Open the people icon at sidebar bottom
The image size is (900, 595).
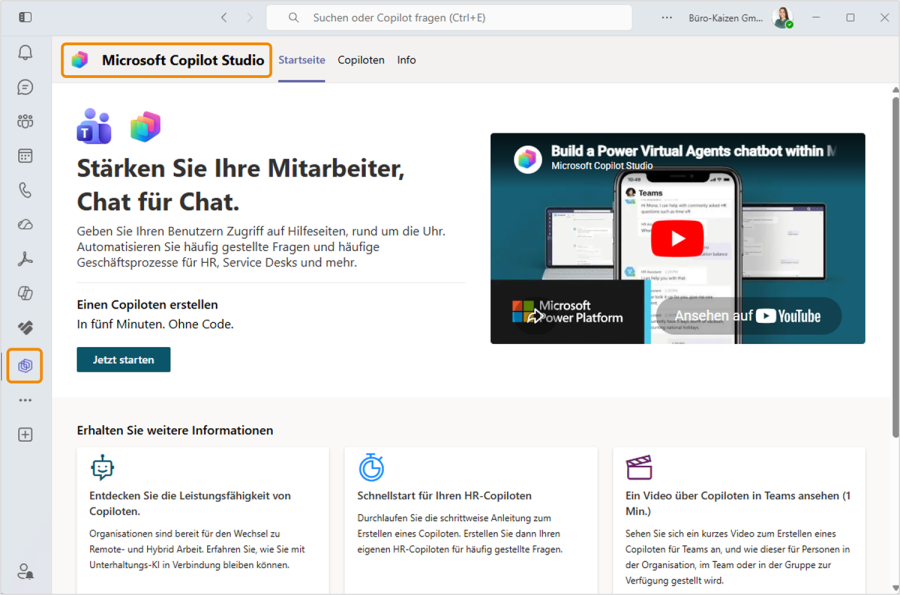point(25,571)
